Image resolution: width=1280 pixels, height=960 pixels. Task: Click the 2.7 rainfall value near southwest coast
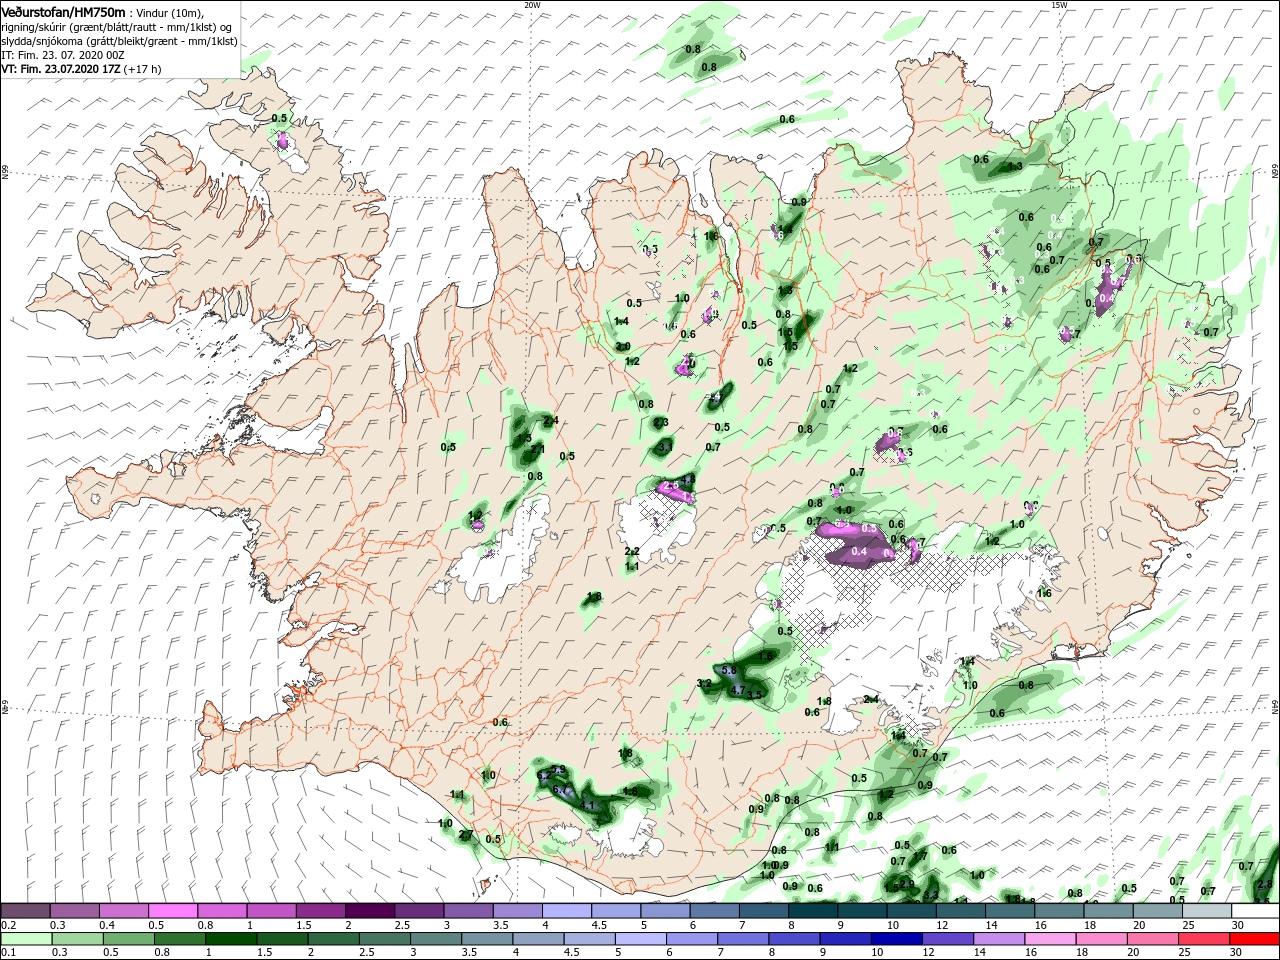[465, 835]
